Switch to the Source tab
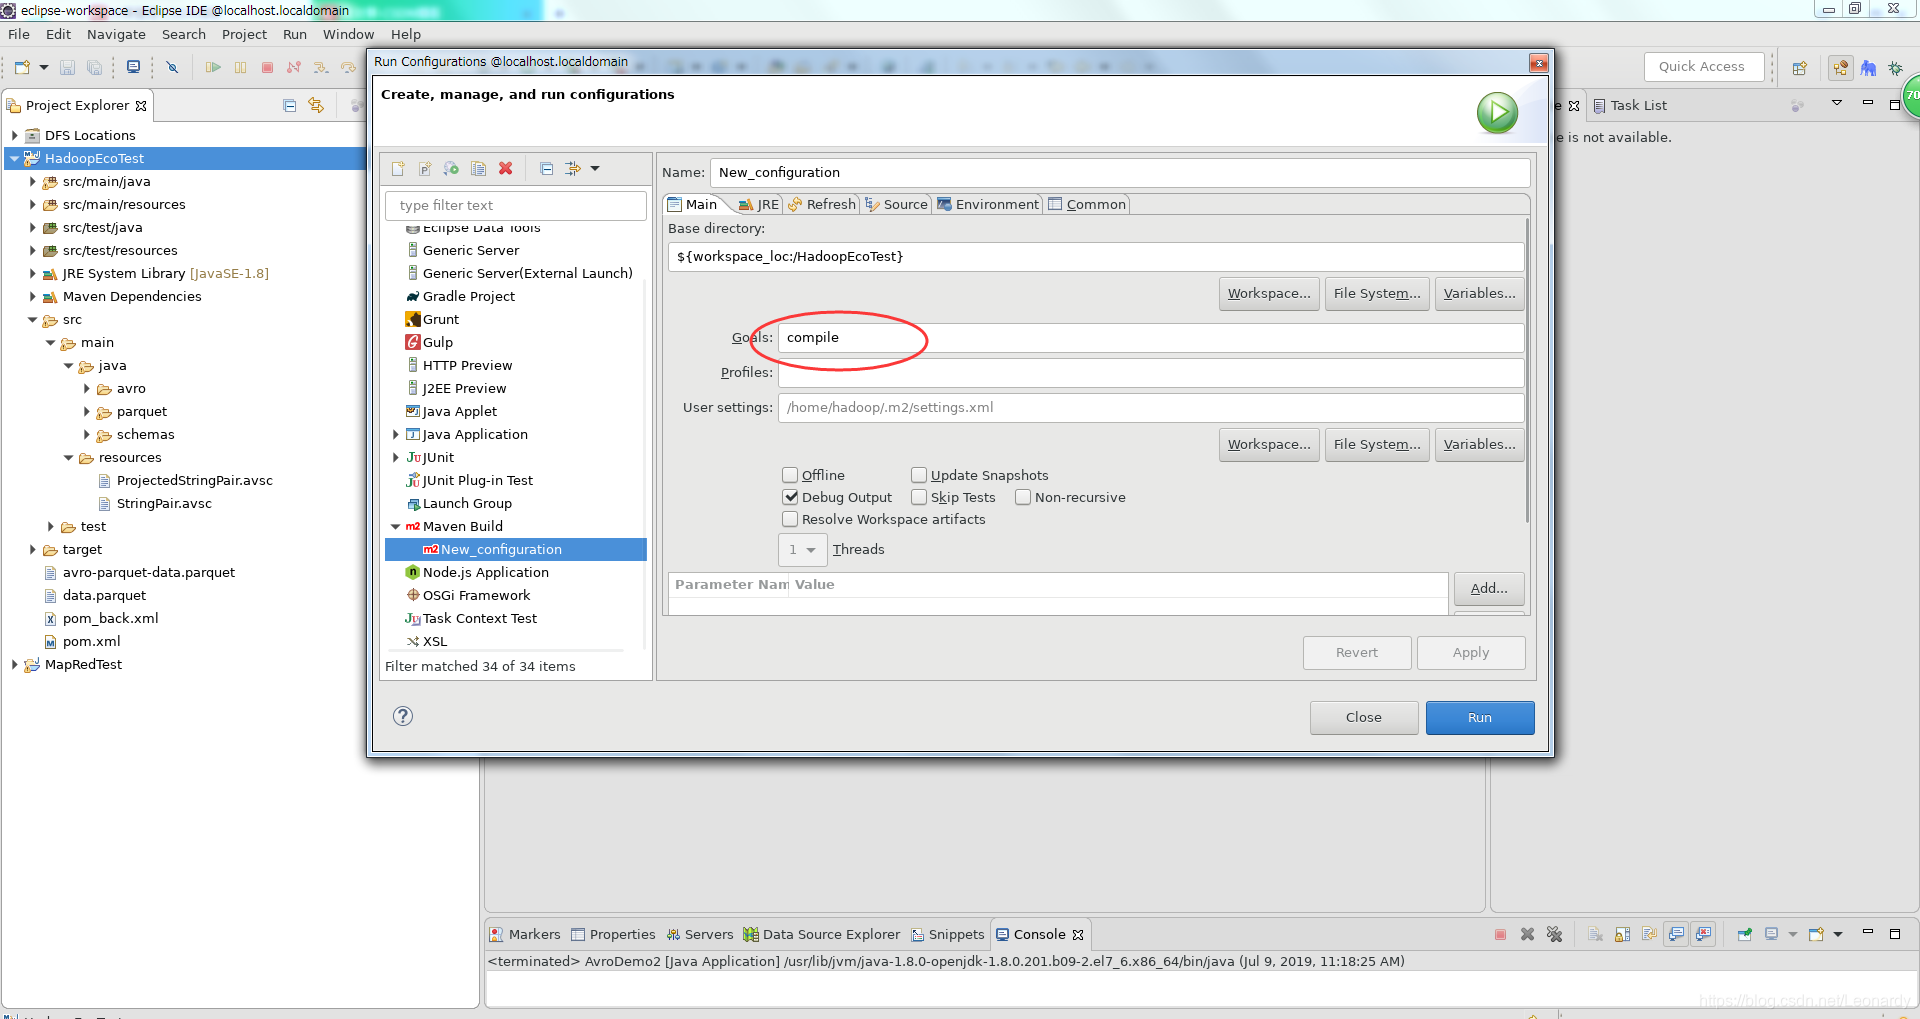This screenshot has width=1920, height=1019. pyautogui.click(x=897, y=204)
